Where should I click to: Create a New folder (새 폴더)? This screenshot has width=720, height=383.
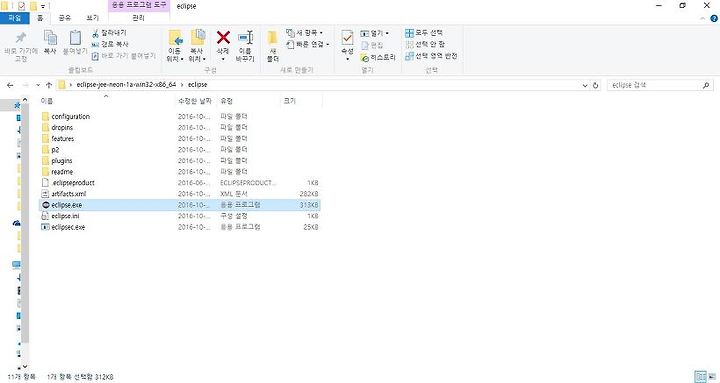click(x=273, y=46)
